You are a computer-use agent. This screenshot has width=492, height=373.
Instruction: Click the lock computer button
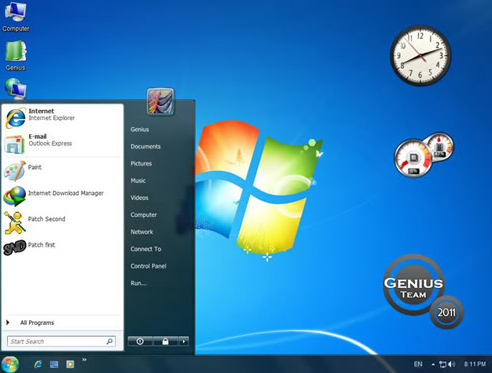point(165,341)
